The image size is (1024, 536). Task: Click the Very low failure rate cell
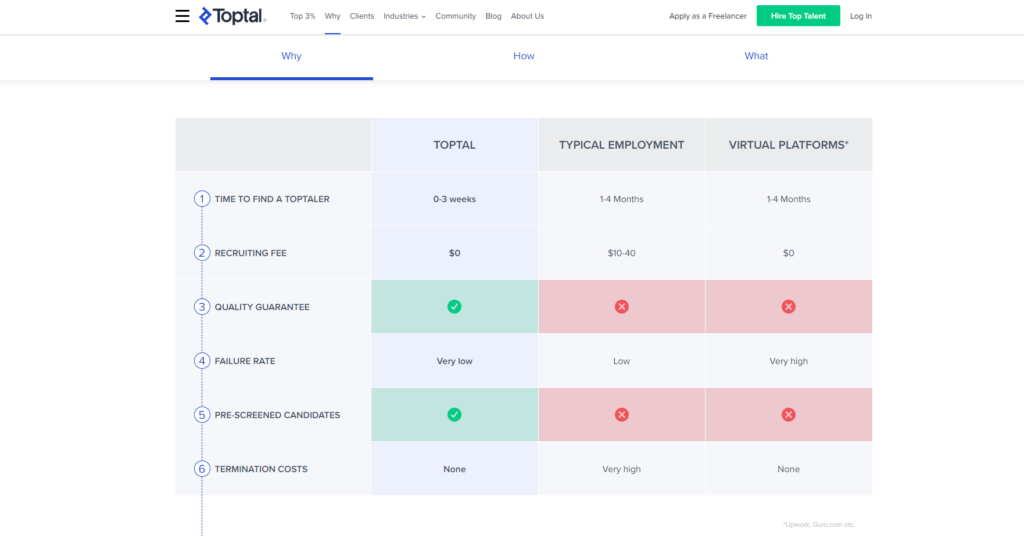click(455, 361)
